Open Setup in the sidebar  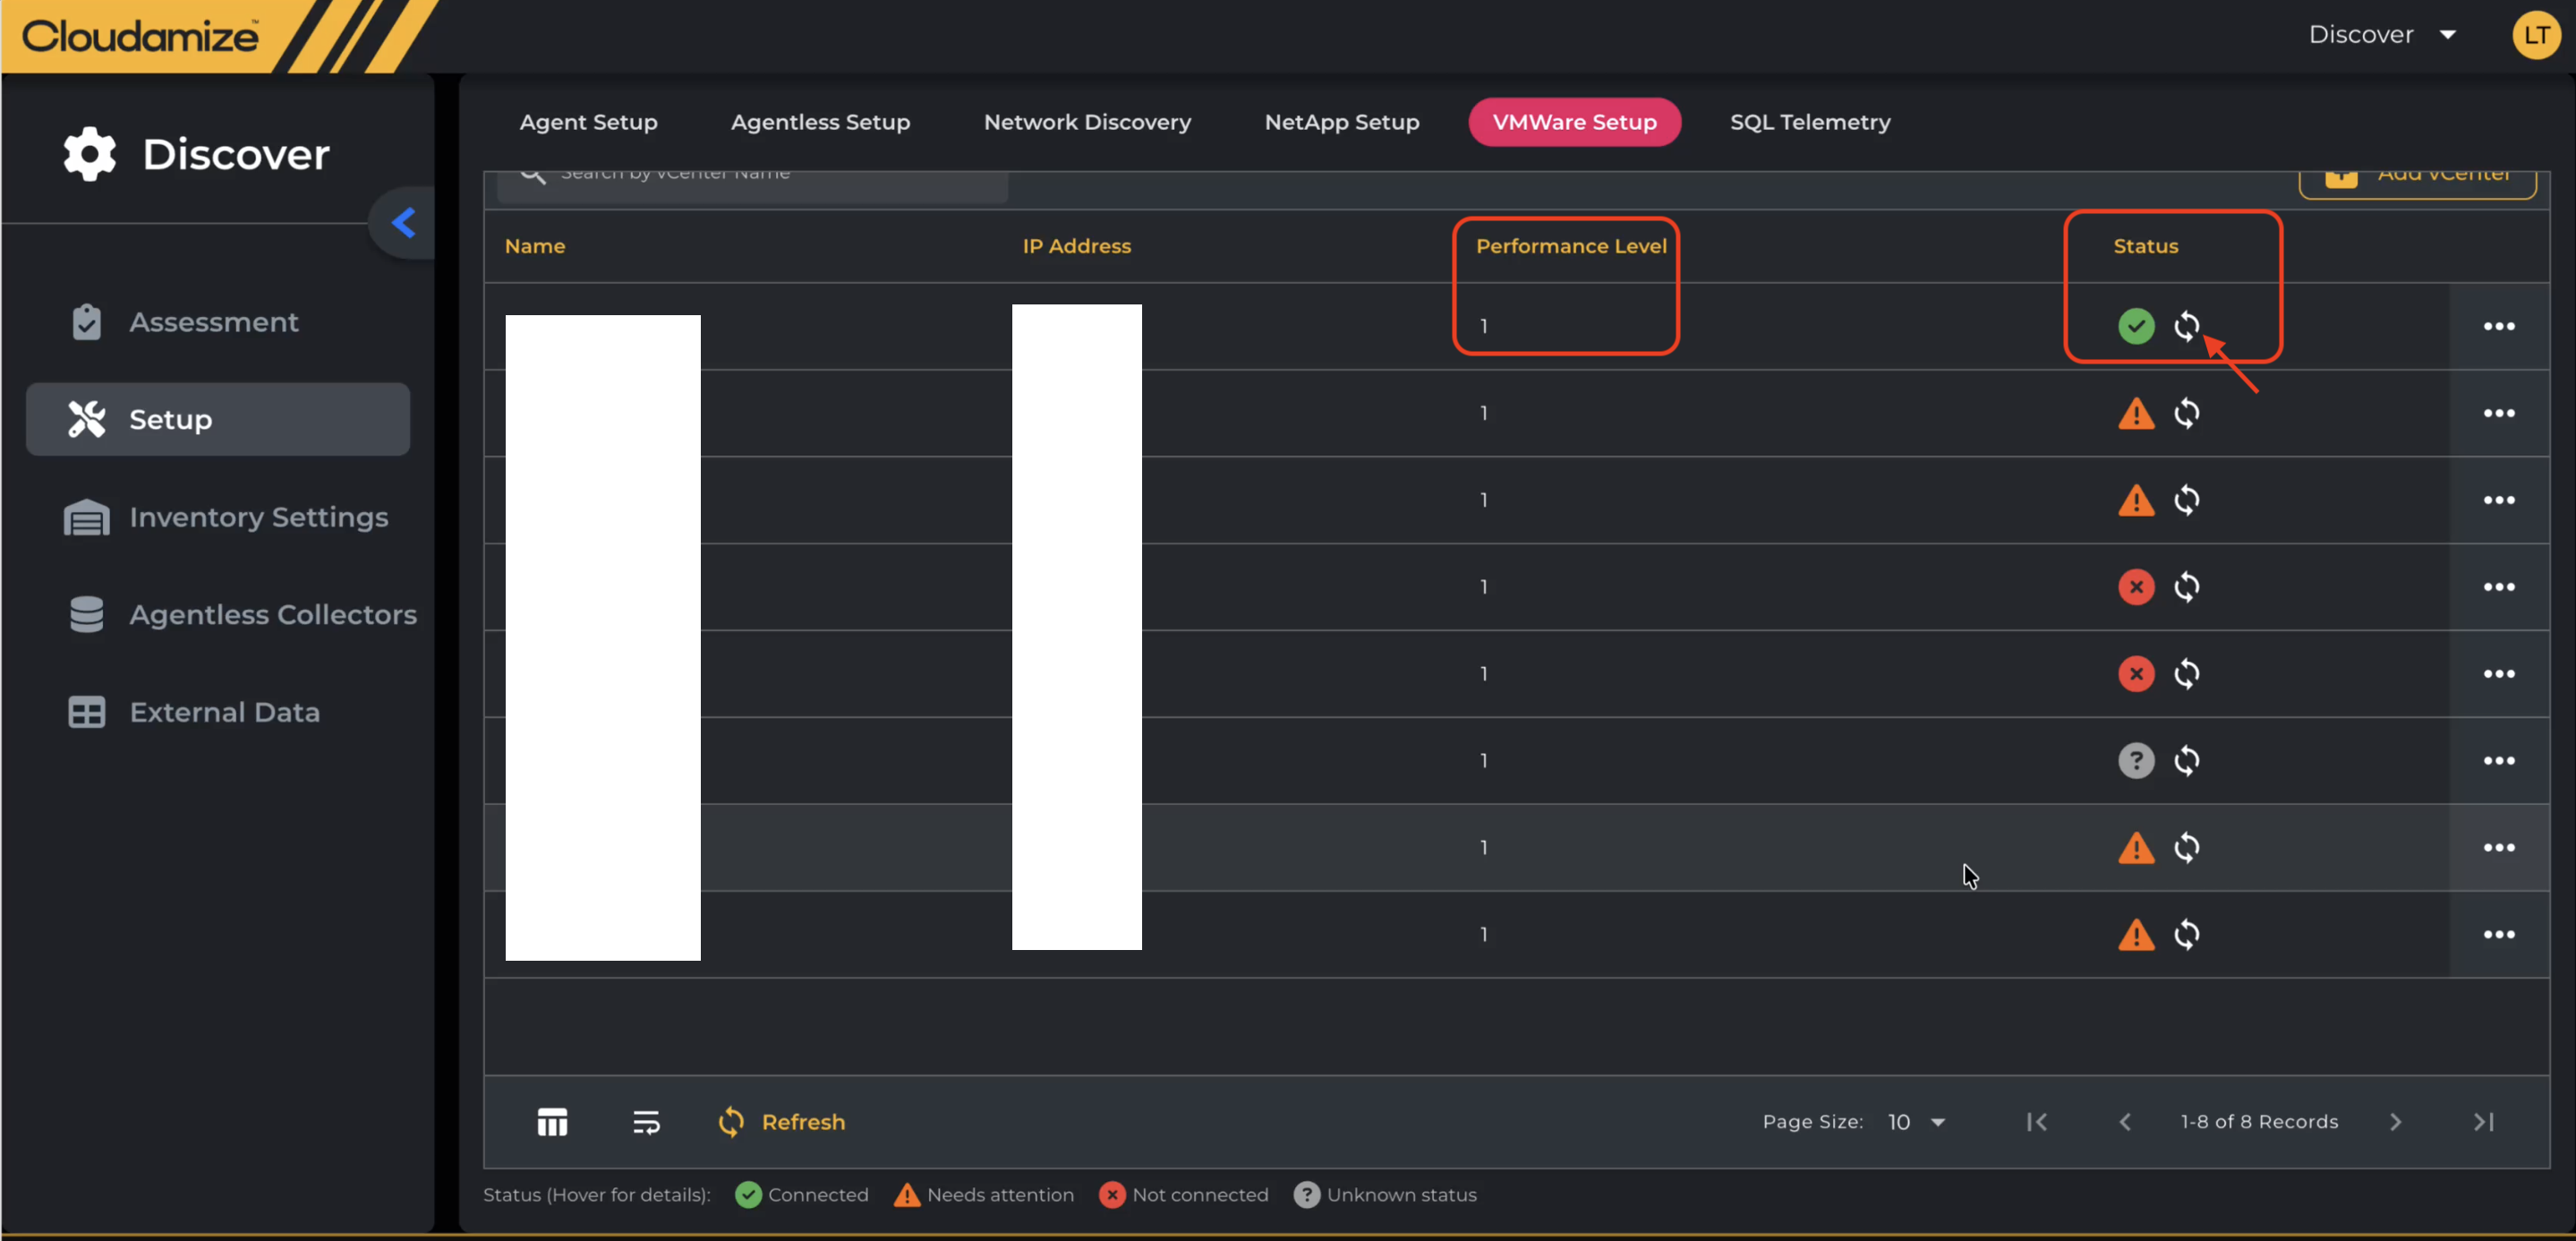[x=218, y=419]
